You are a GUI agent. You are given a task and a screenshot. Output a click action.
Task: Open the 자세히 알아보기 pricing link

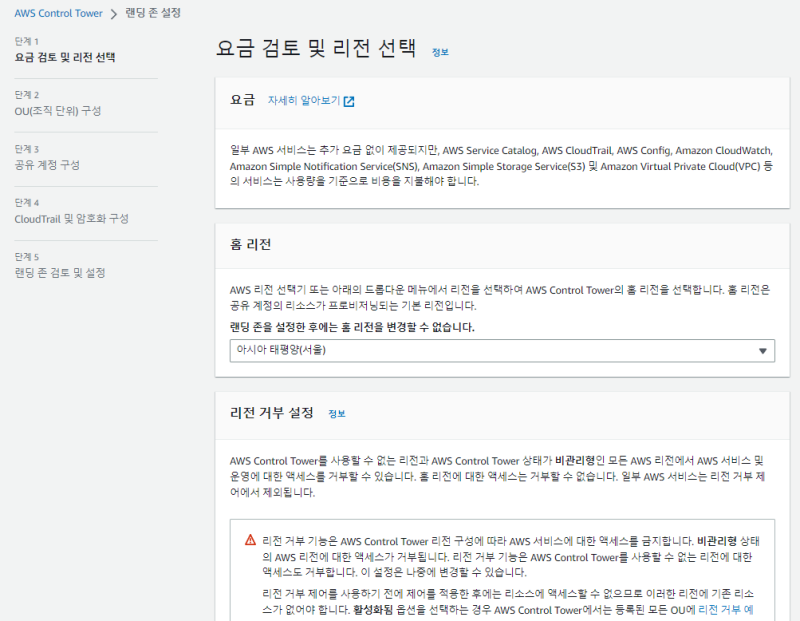303,101
